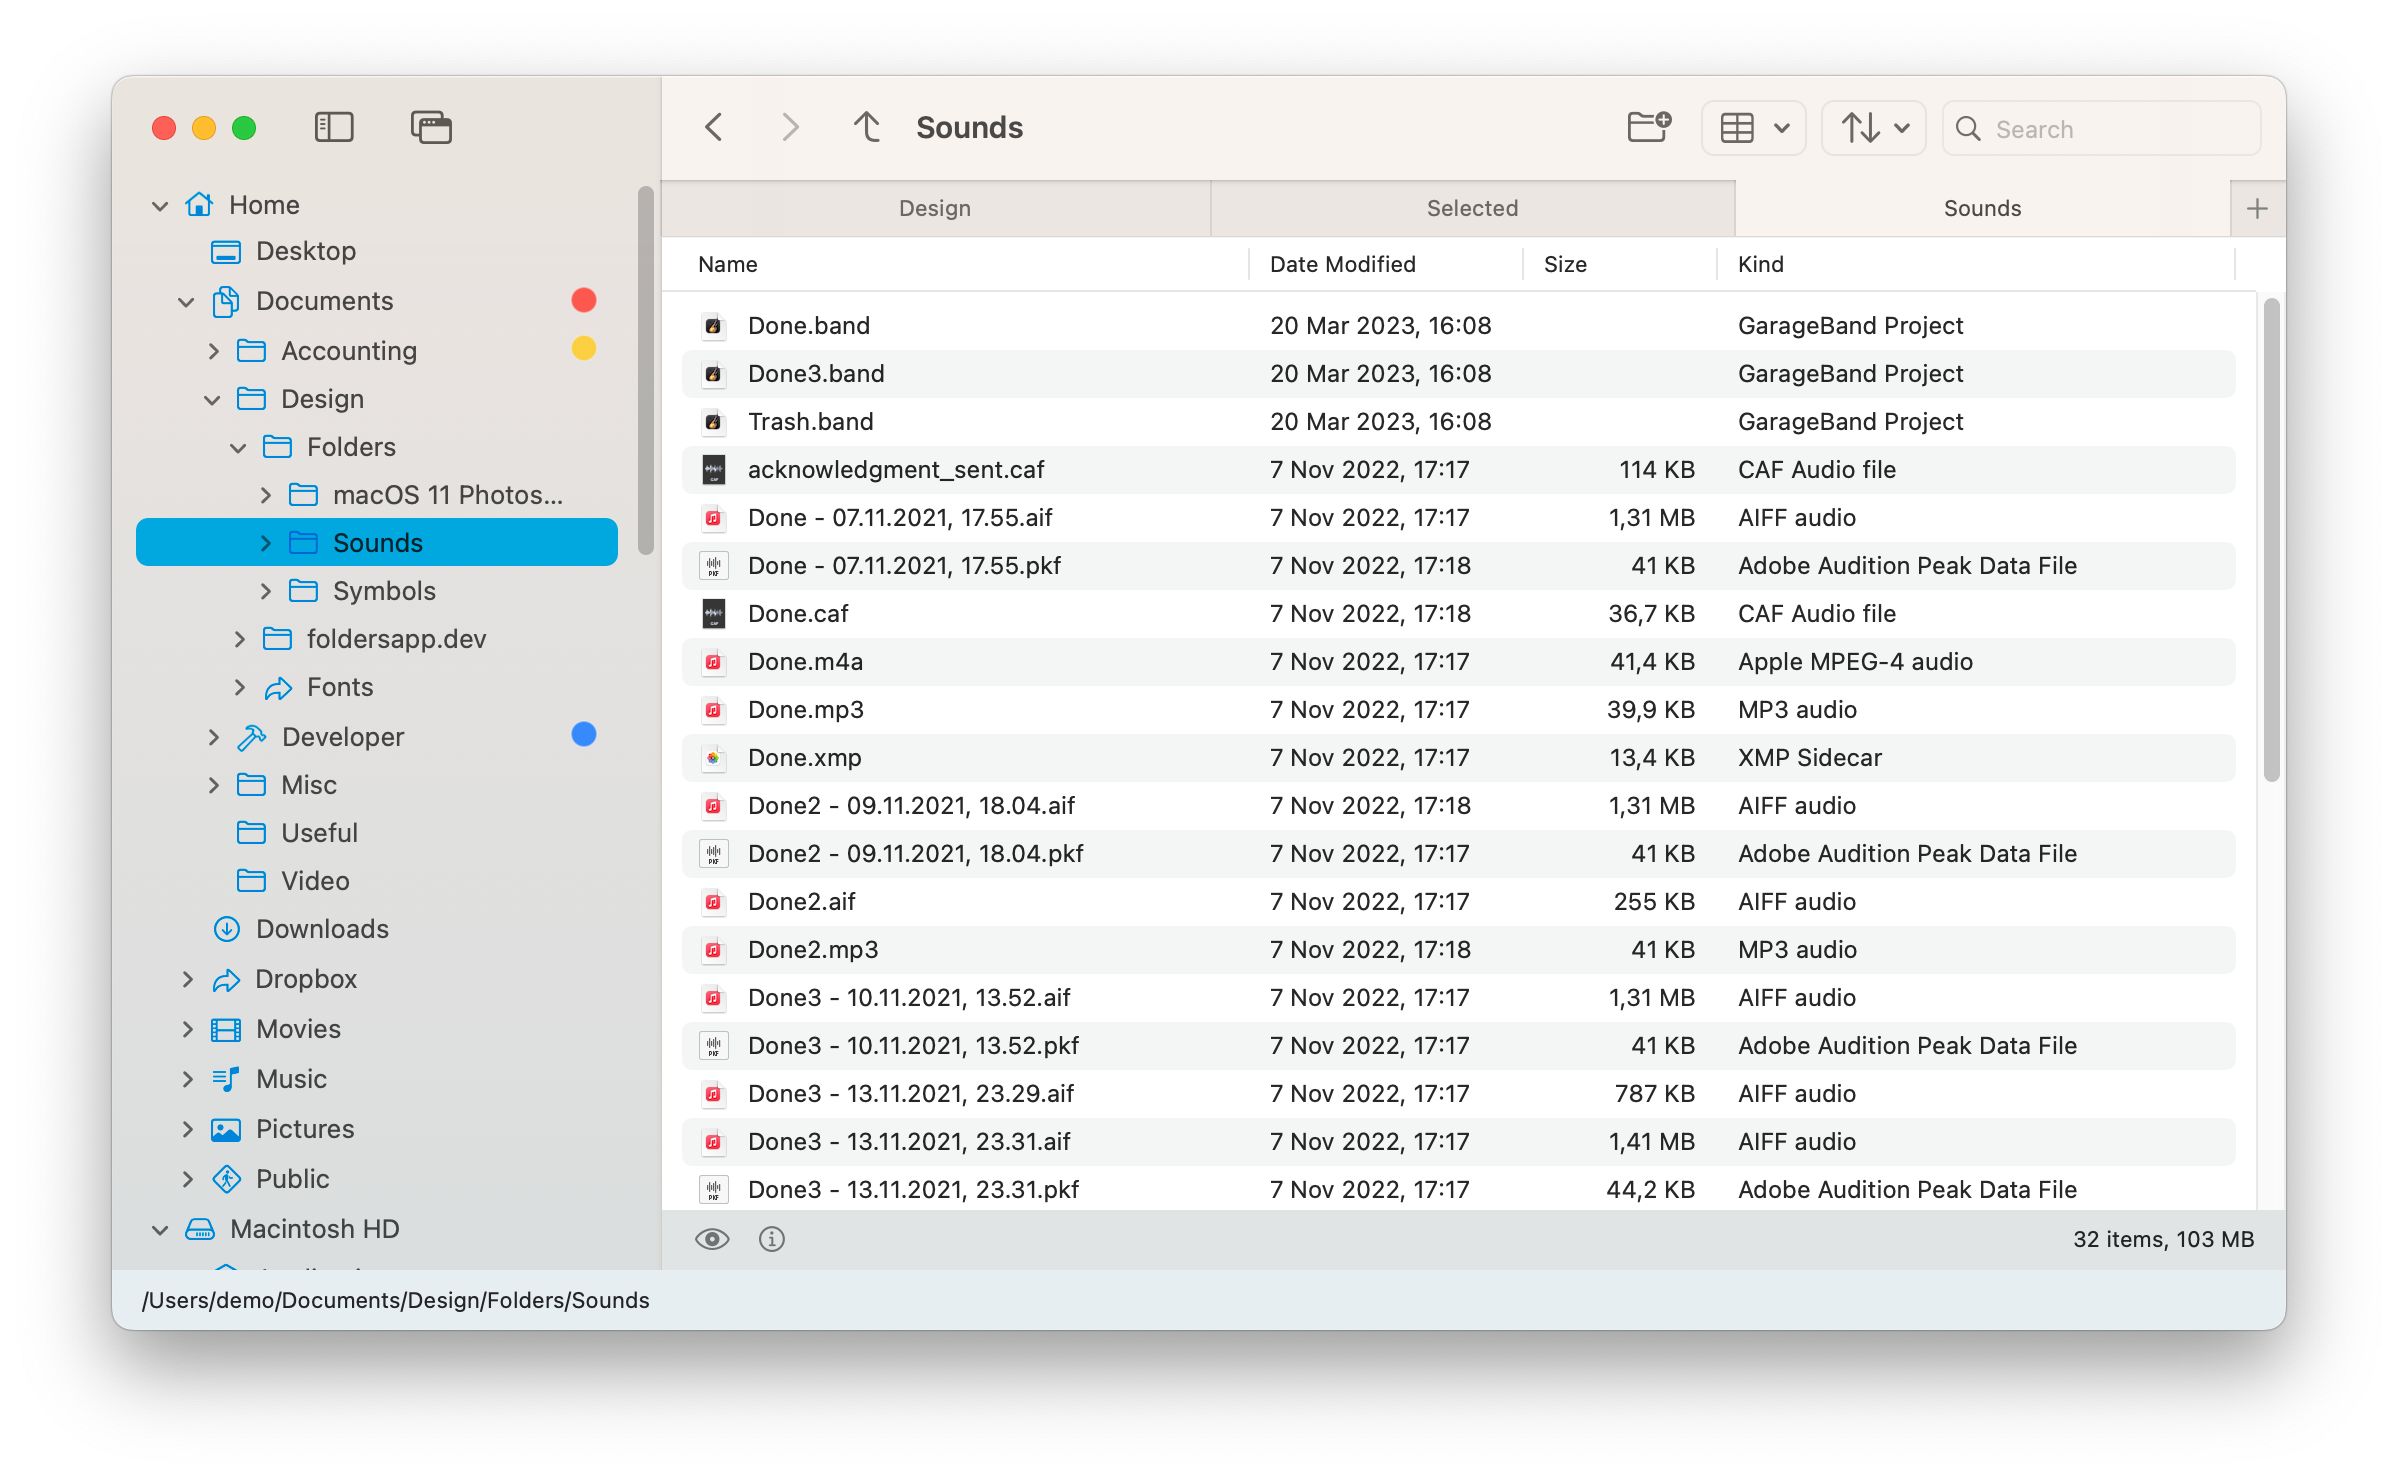The width and height of the screenshot is (2398, 1478).
Task: Toggle the Quick Look eye icon in status bar
Action: pos(712,1239)
